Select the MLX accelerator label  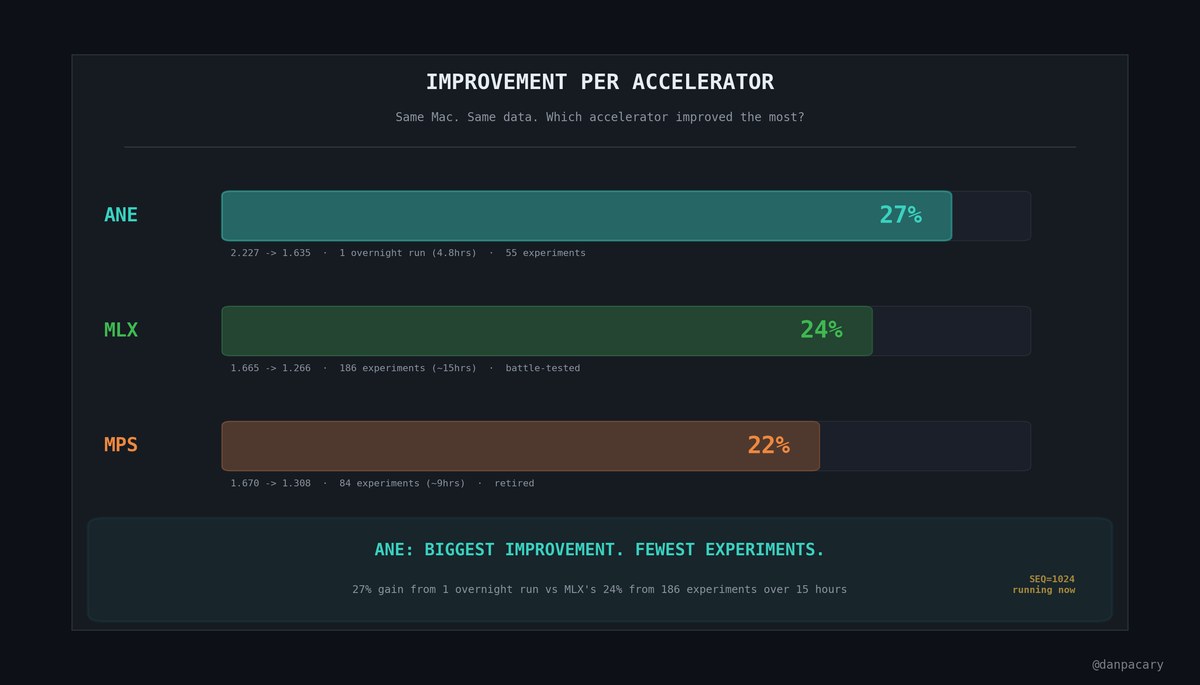(121, 330)
